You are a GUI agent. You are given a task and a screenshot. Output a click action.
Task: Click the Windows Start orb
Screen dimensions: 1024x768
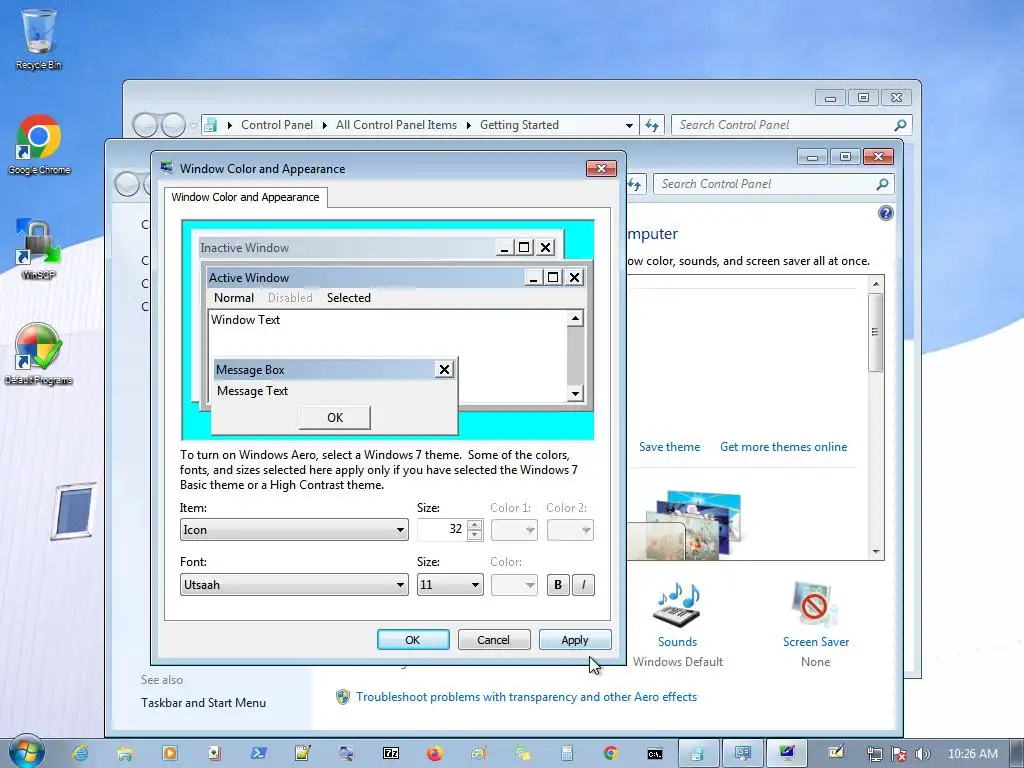tap(26, 752)
